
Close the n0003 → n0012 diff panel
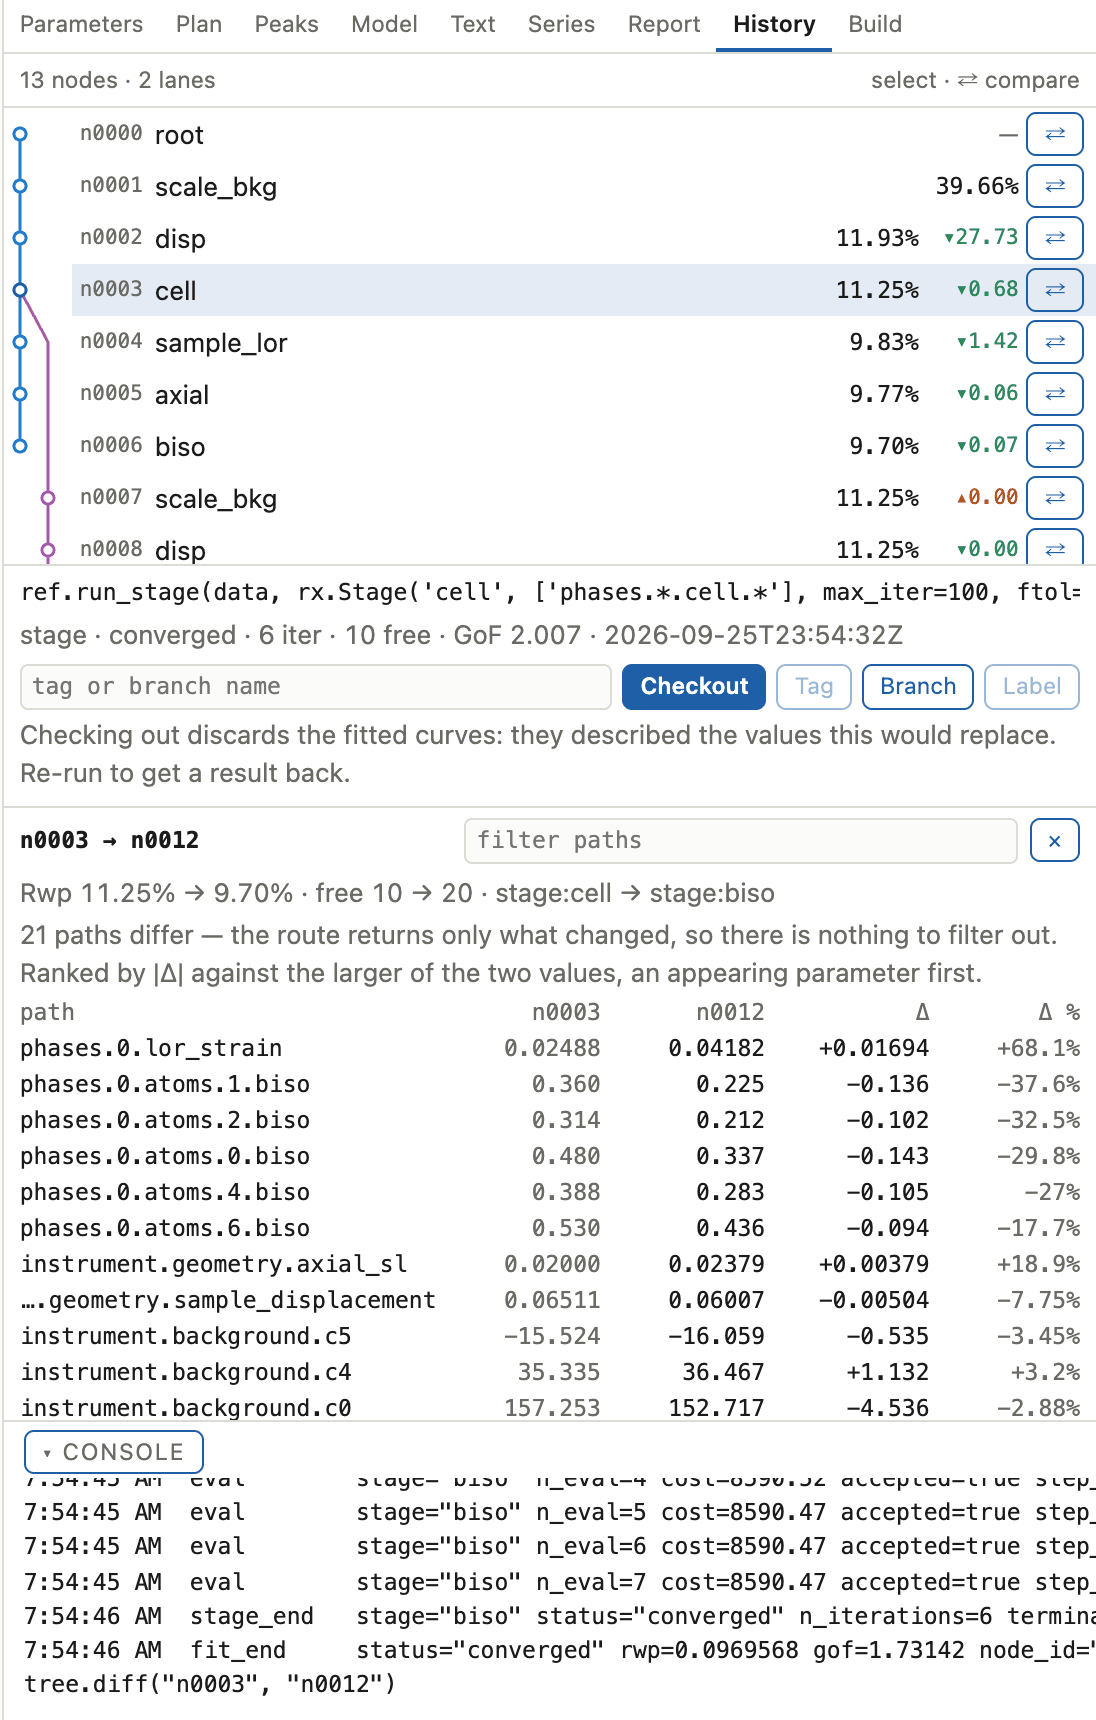click(x=1054, y=841)
